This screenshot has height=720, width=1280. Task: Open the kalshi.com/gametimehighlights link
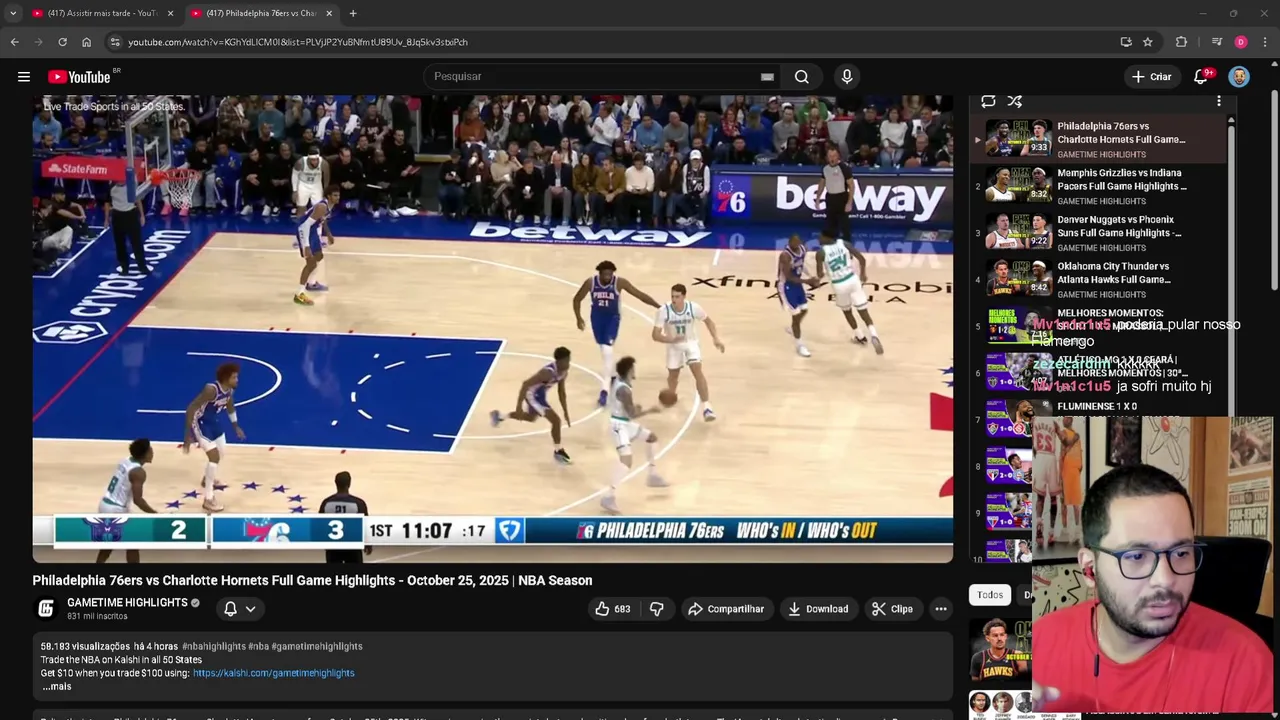273,673
